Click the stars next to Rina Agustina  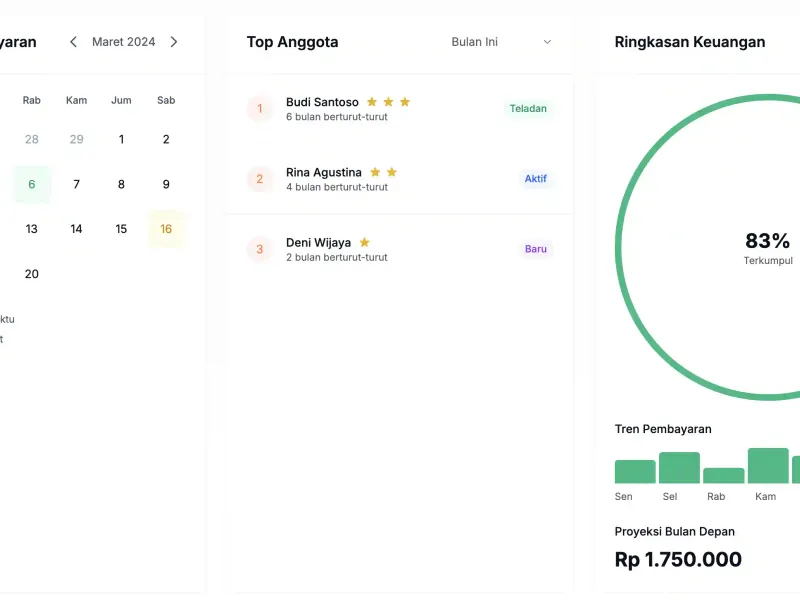(383, 172)
